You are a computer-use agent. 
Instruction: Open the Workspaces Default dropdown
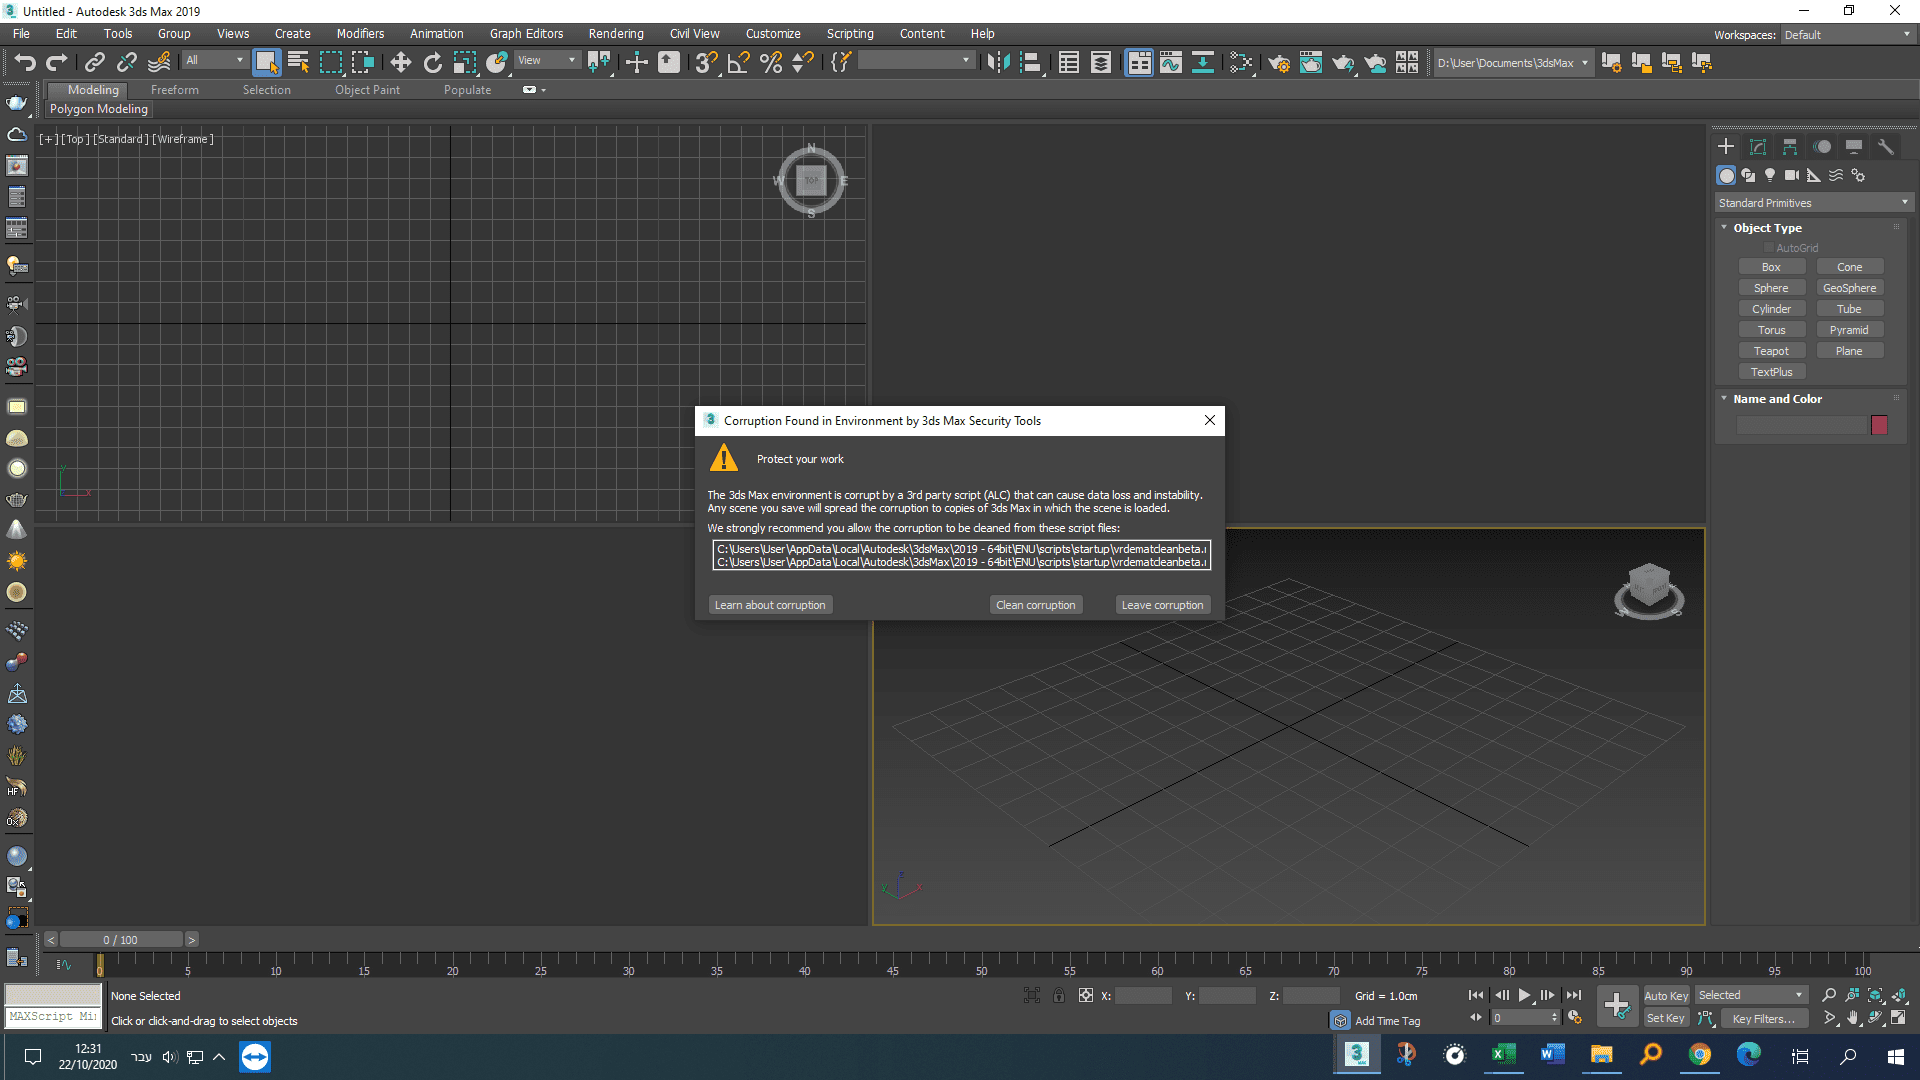click(x=1847, y=34)
